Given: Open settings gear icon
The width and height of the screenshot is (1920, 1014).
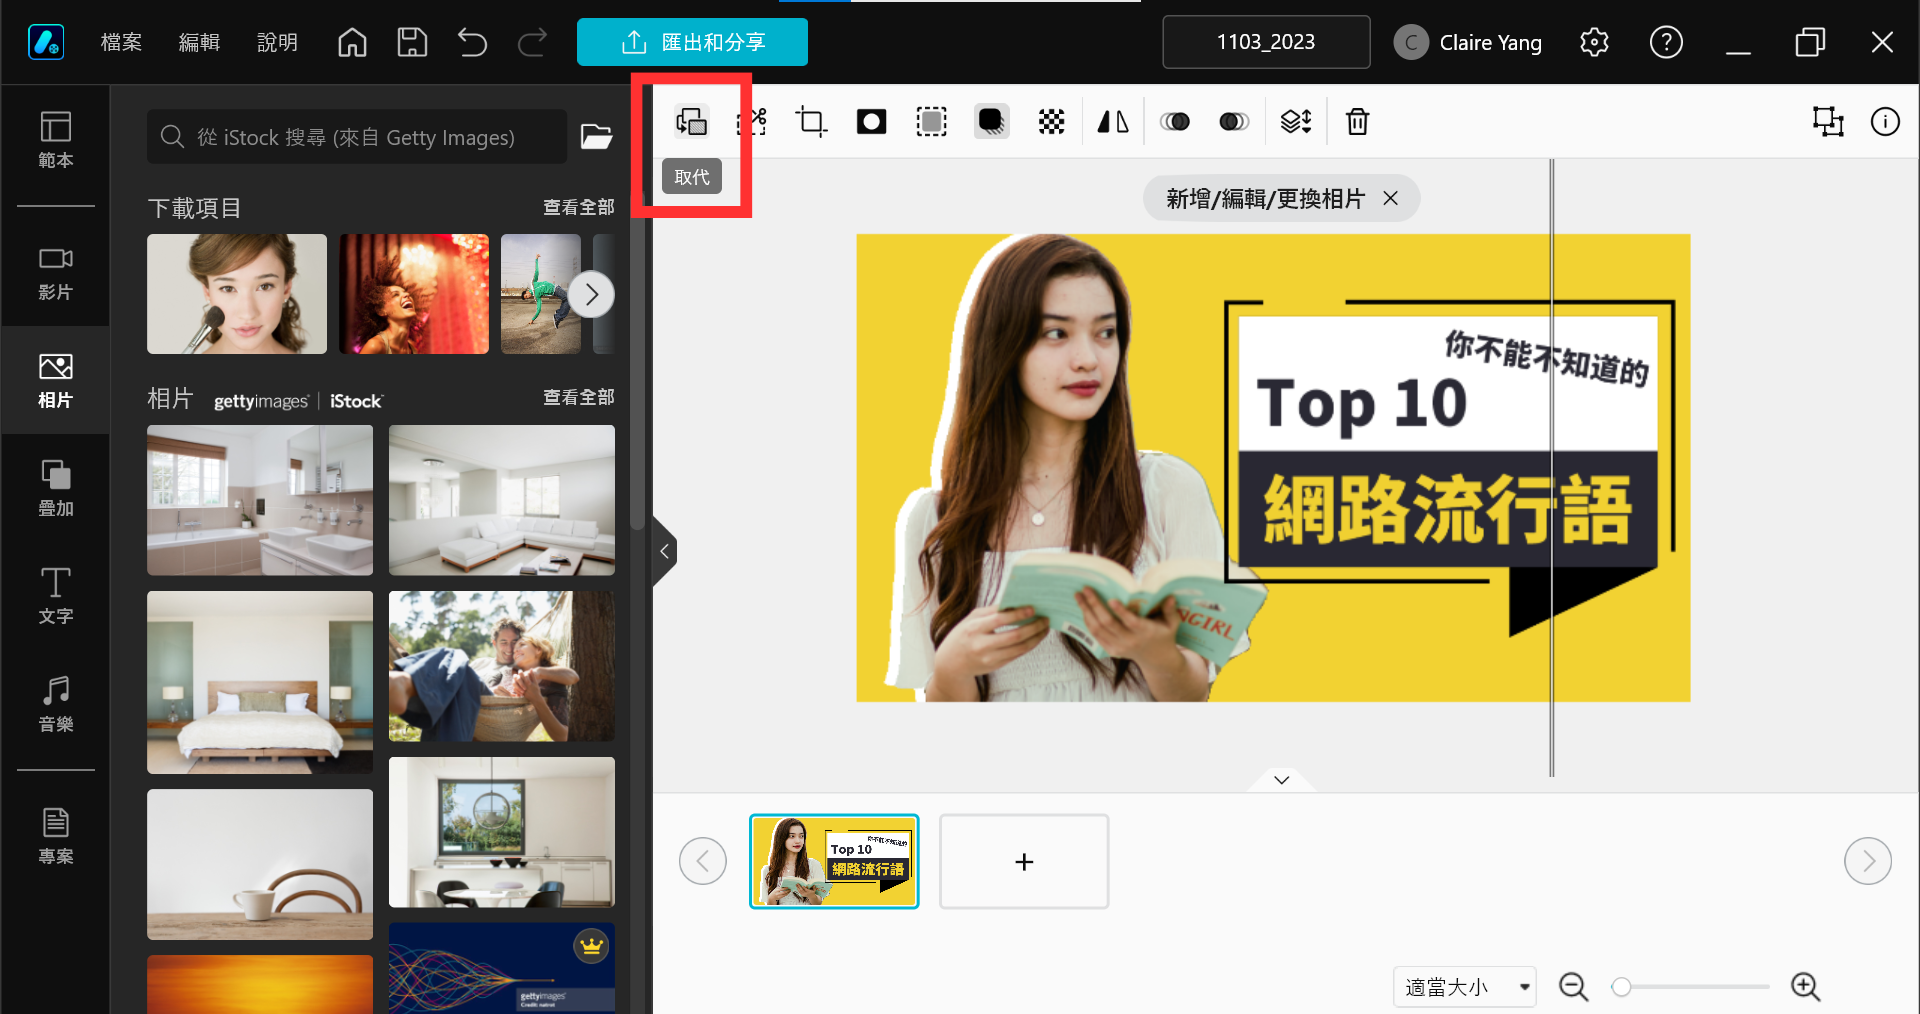Looking at the screenshot, I should click(x=1594, y=42).
